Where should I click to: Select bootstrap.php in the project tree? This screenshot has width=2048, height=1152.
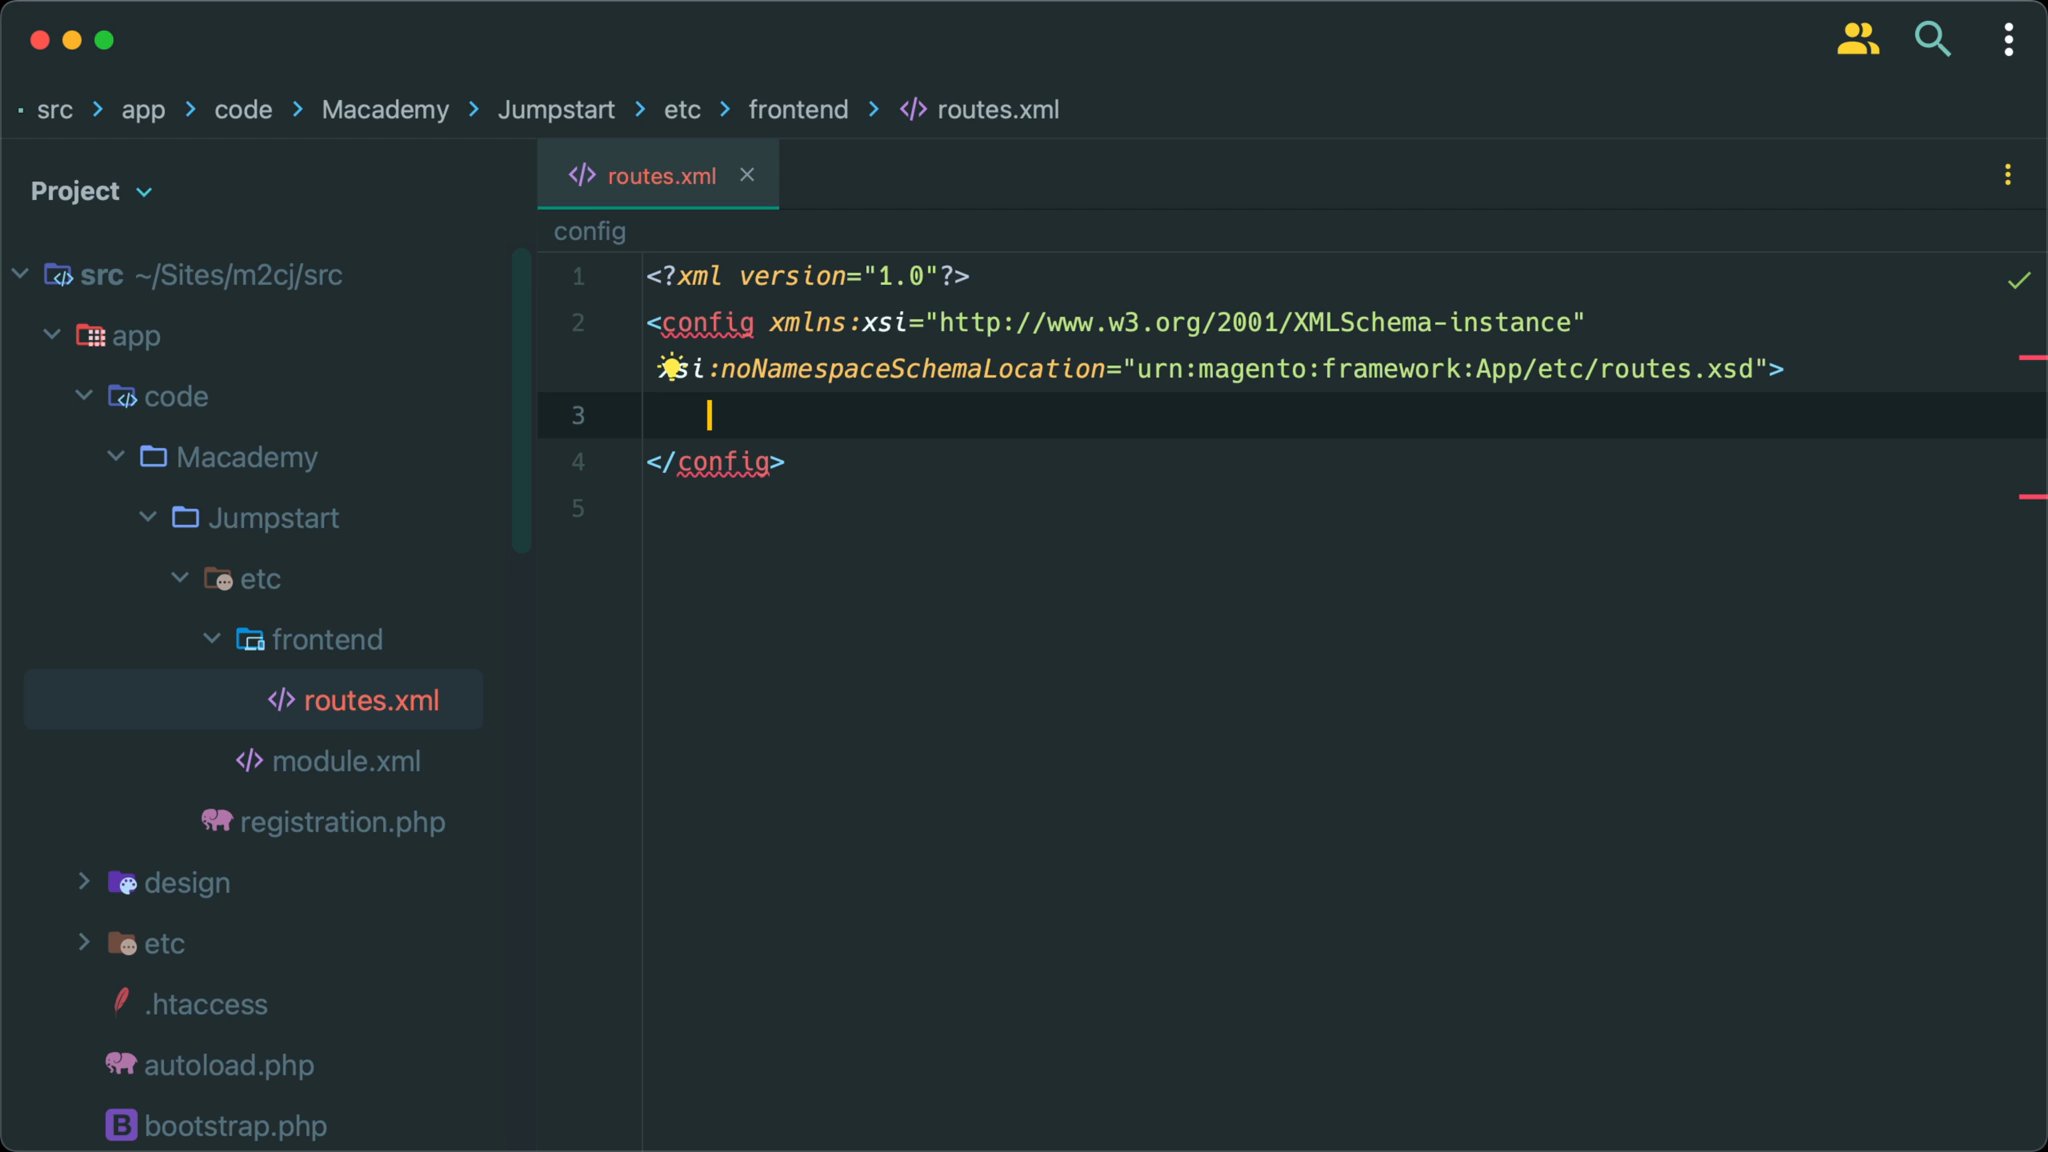235,1125
